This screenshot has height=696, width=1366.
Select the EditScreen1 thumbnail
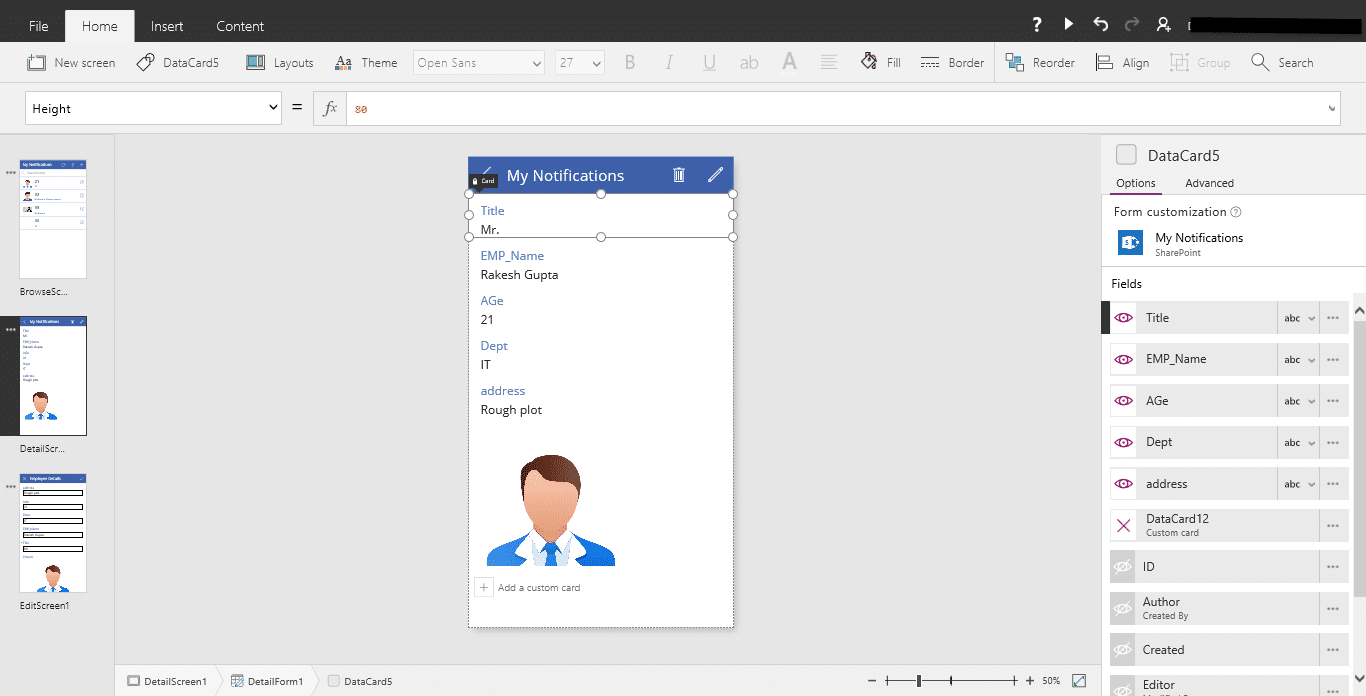pos(53,534)
